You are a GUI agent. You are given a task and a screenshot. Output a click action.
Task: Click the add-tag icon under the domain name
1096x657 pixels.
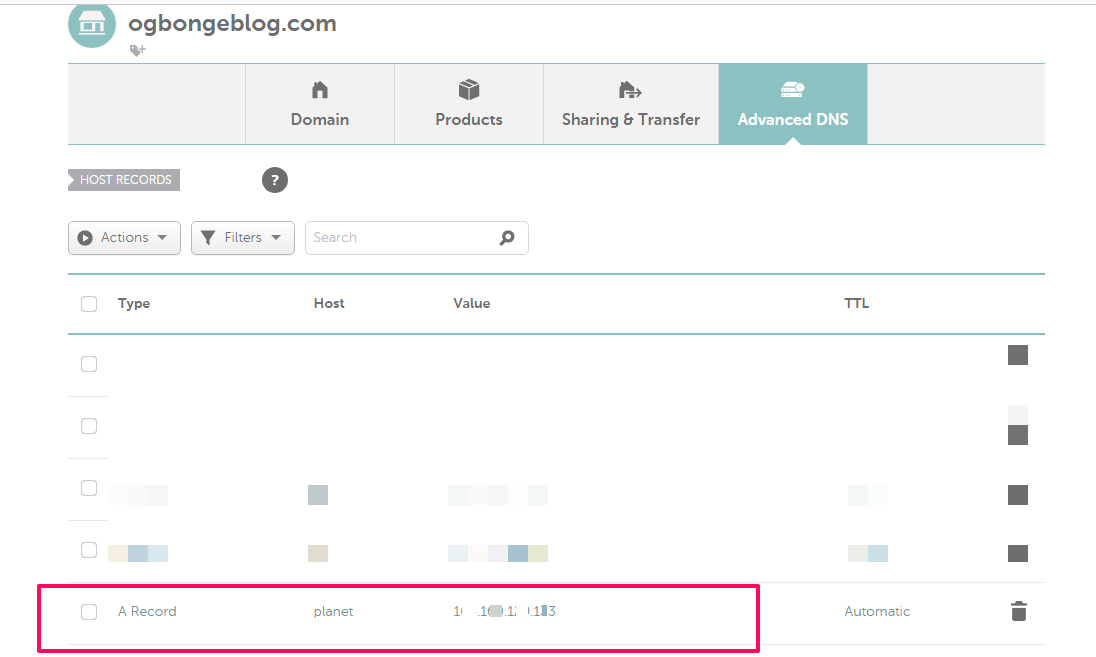pos(138,50)
